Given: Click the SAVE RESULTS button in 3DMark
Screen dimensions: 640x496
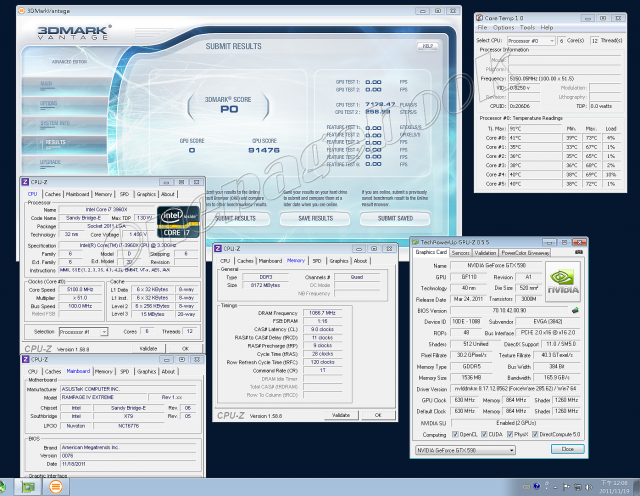Looking at the screenshot, I should 316,218.
